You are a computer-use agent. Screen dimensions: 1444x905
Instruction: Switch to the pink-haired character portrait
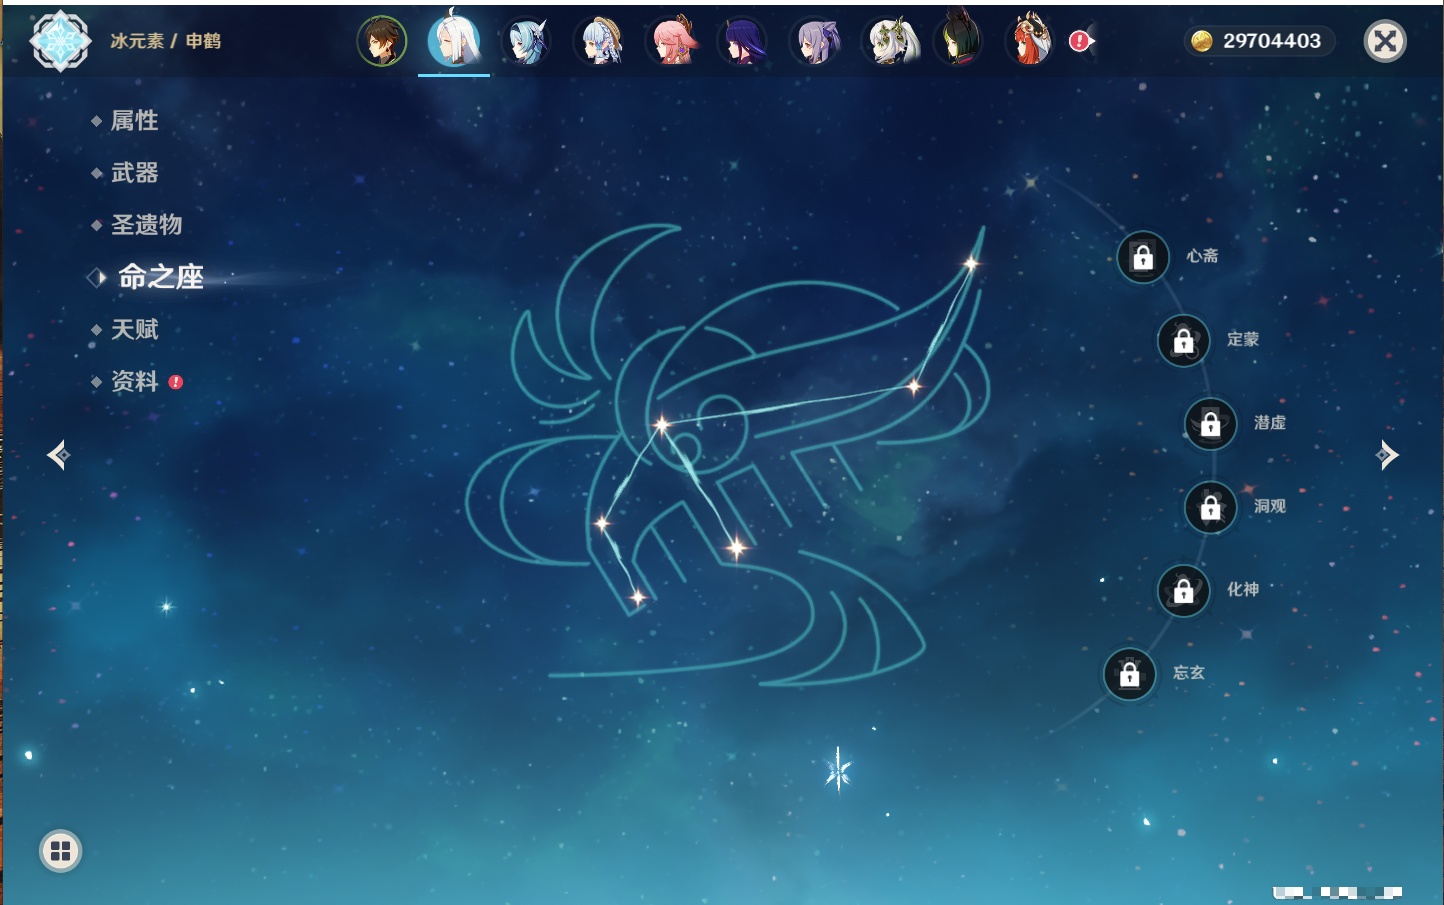[x=672, y=41]
